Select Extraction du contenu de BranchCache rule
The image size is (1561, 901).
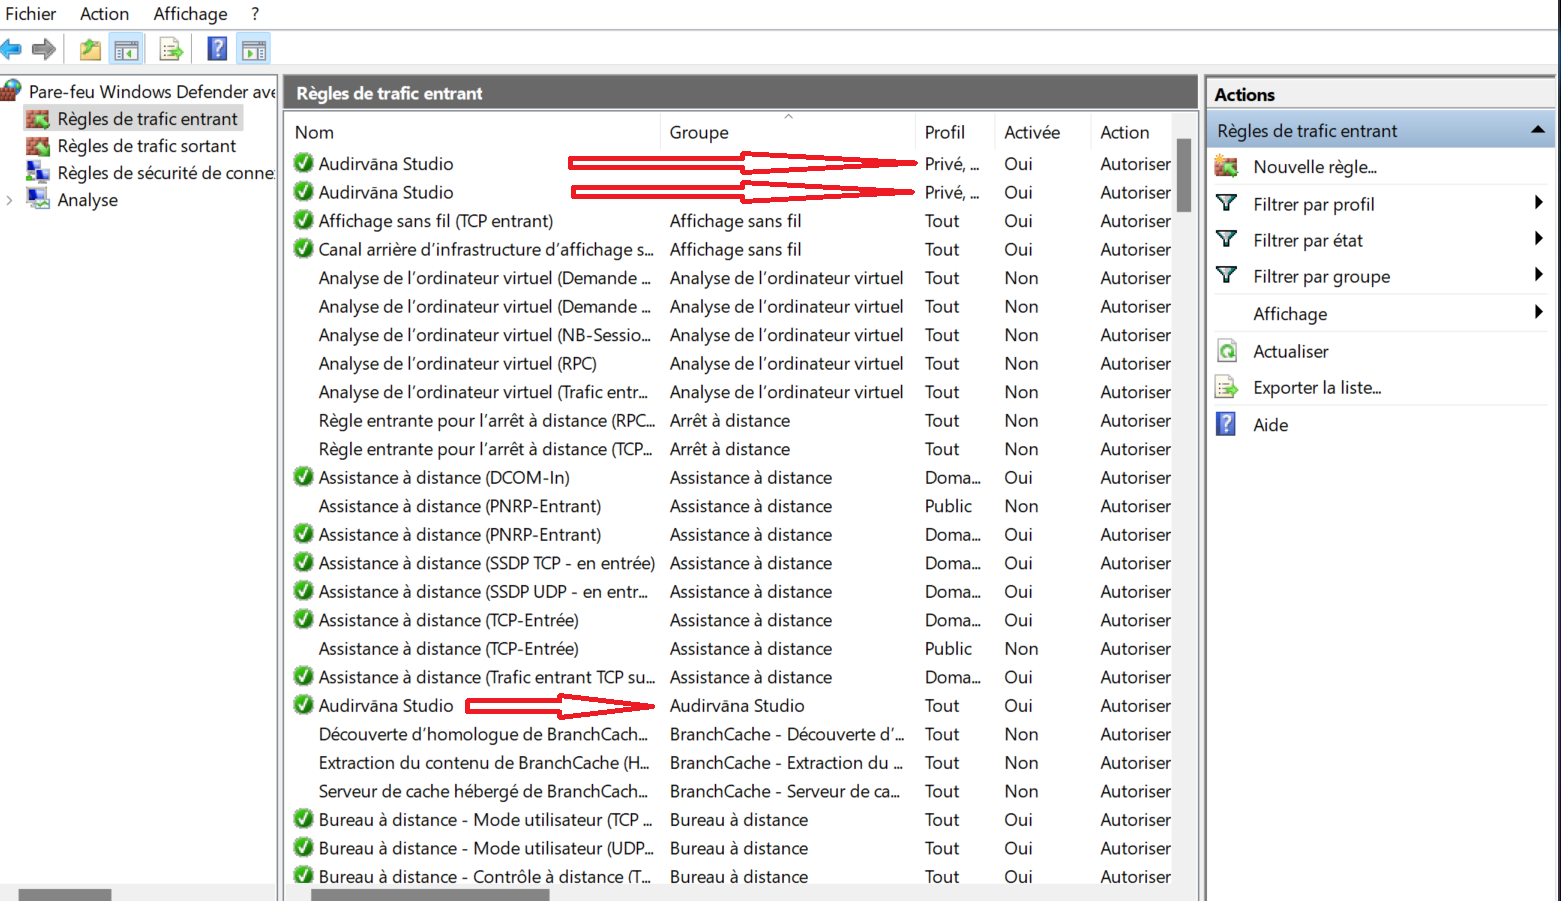pos(484,762)
